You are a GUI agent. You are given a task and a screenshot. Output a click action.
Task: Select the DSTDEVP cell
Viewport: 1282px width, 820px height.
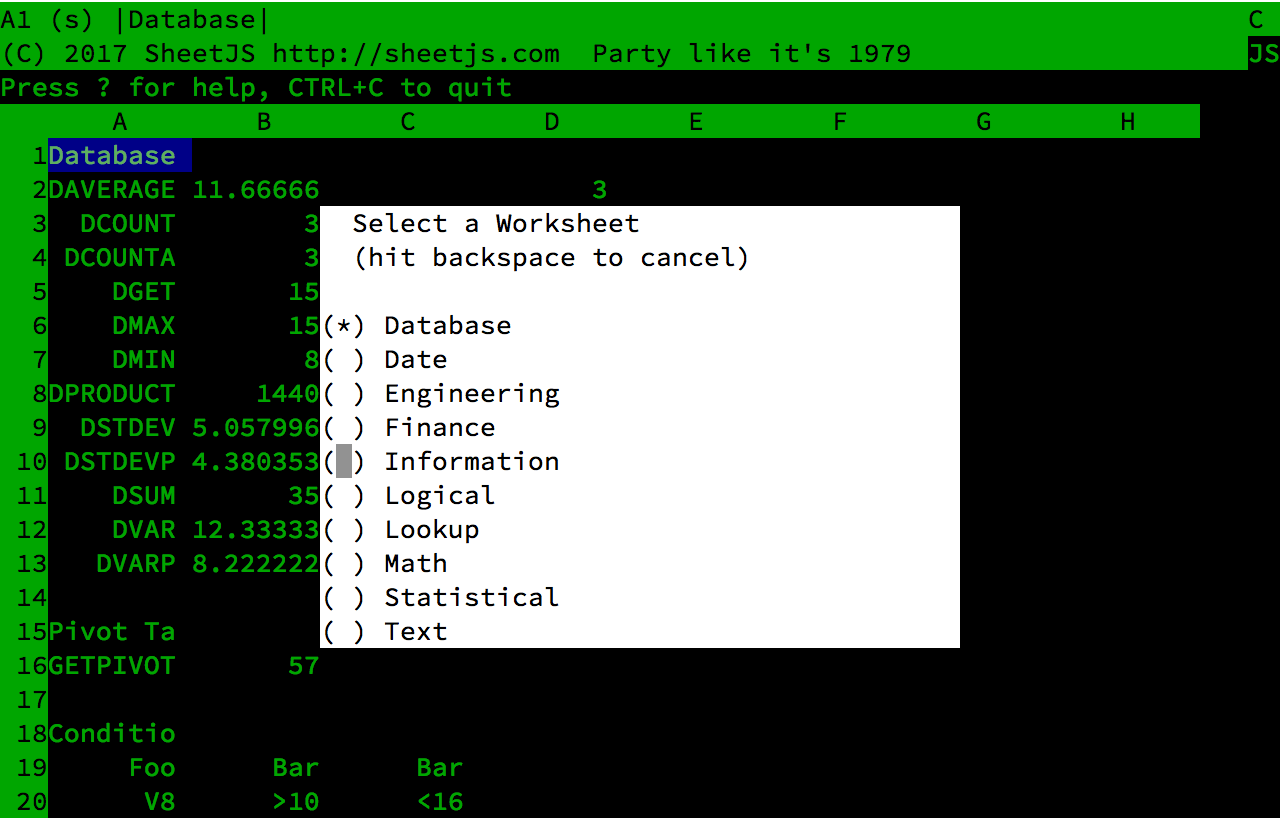click(x=120, y=462)
